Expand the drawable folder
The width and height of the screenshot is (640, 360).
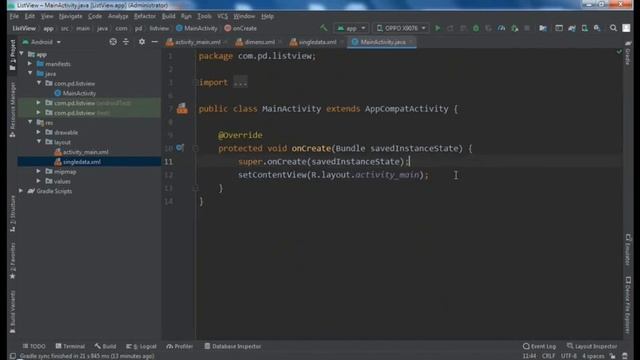pyautogui.click(x=38, y=132)
